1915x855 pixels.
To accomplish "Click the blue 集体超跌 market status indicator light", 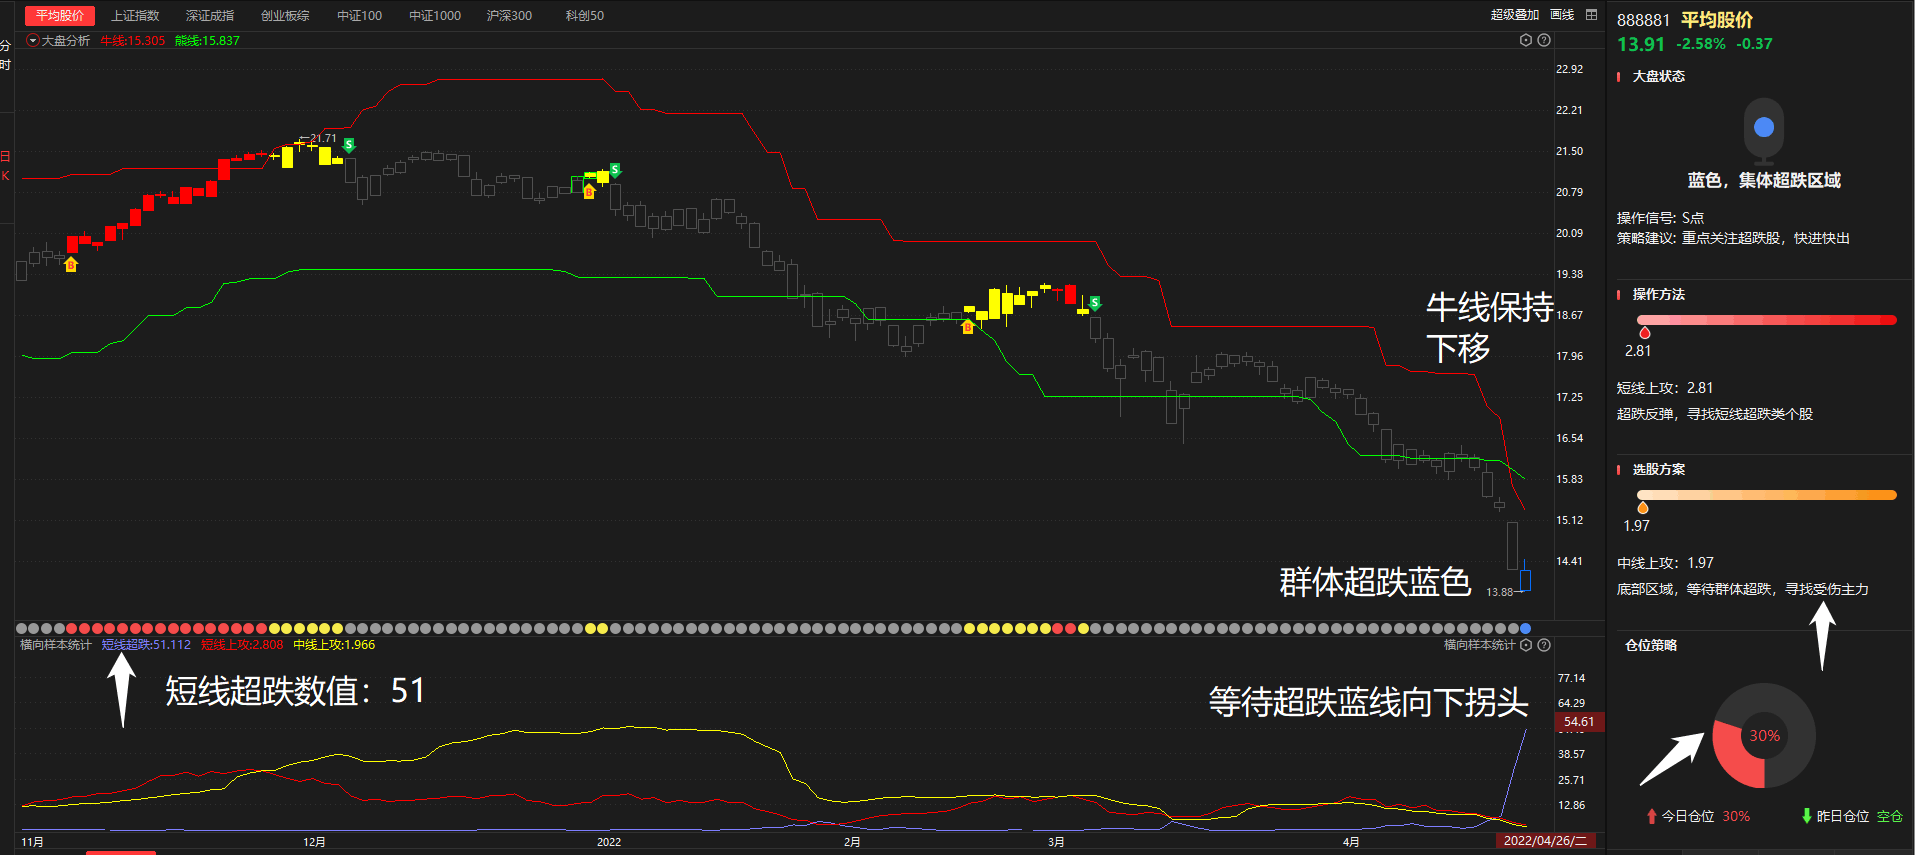I will (x=1764, y=127).
